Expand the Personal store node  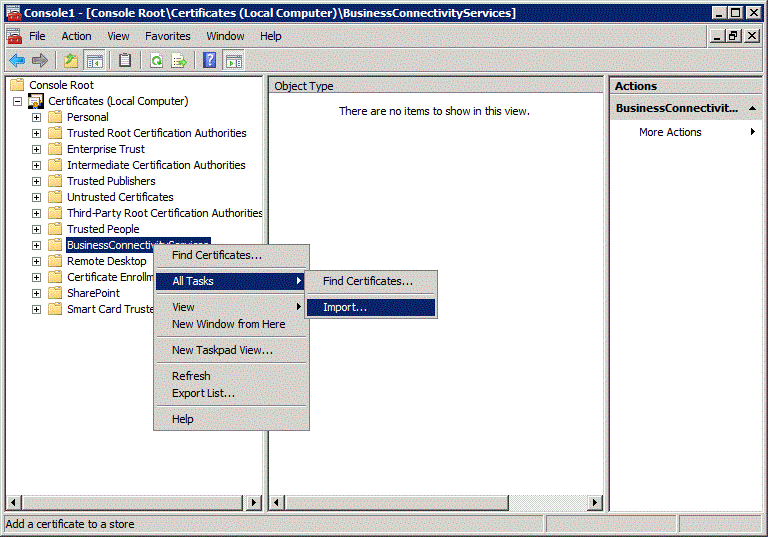(x=36, y=118)
